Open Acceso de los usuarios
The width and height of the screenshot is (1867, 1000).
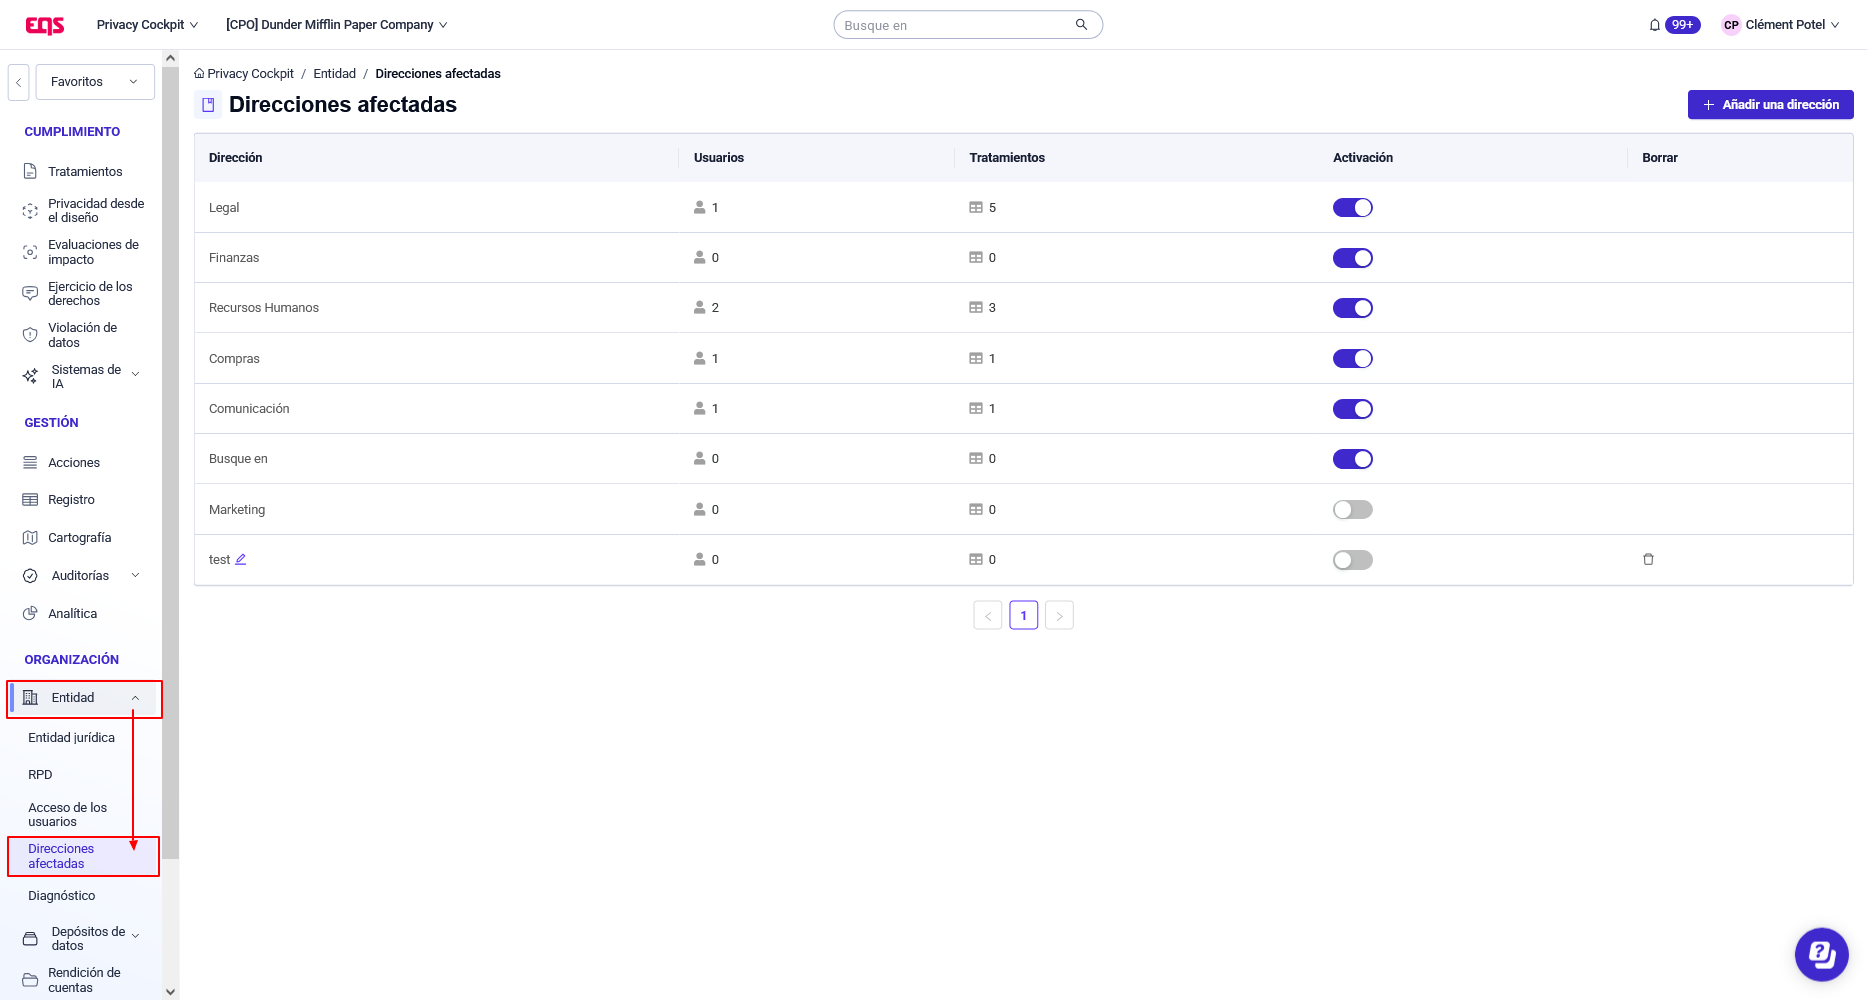[67, 815]
